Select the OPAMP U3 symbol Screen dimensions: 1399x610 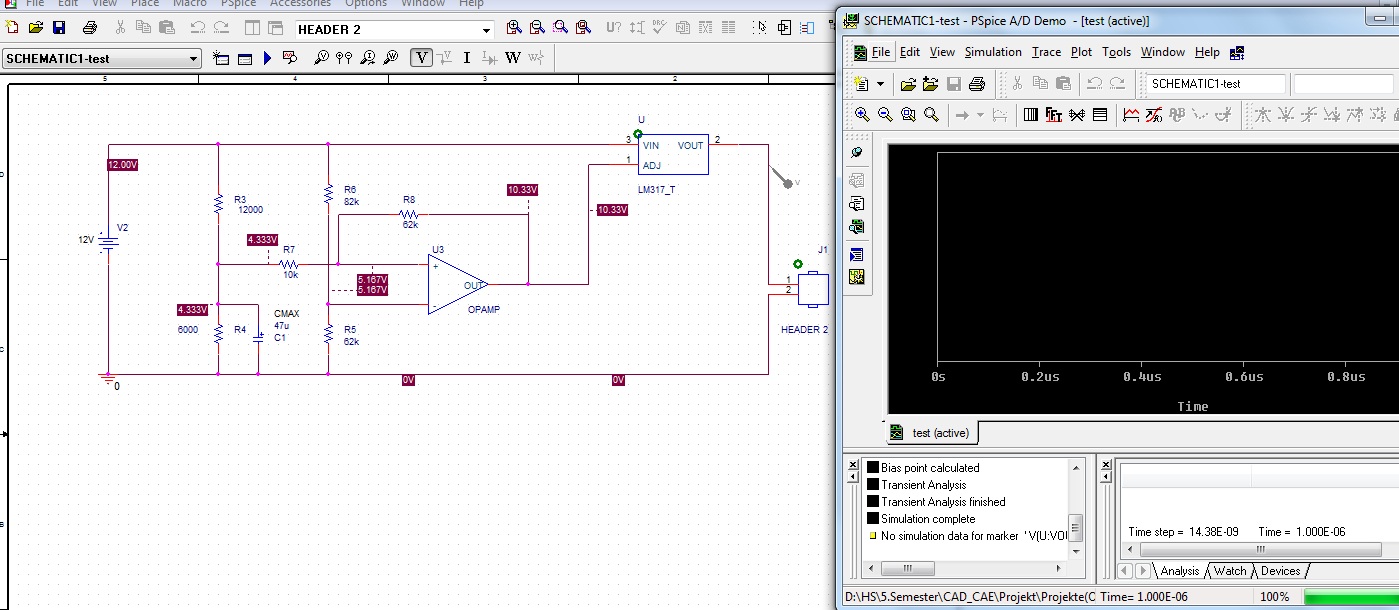[458, 284]
